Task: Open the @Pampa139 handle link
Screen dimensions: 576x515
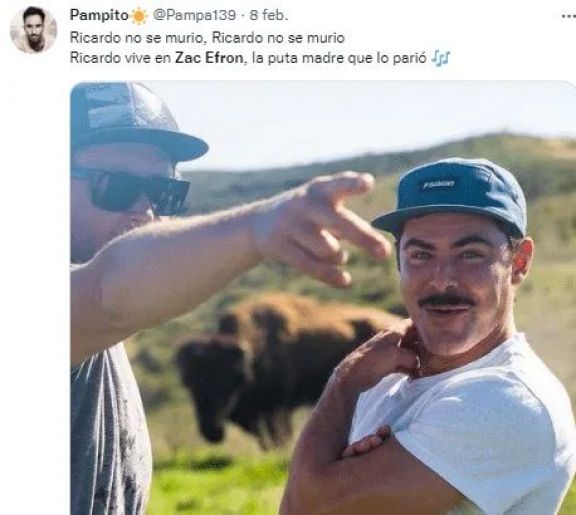Action: [x=194, y=15]
